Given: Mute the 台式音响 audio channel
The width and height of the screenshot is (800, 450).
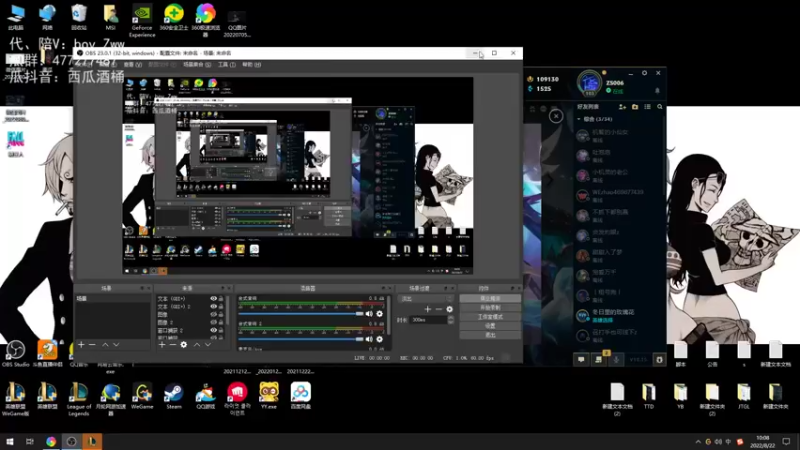Looking at the screenshot, I should tap(369, 314).
